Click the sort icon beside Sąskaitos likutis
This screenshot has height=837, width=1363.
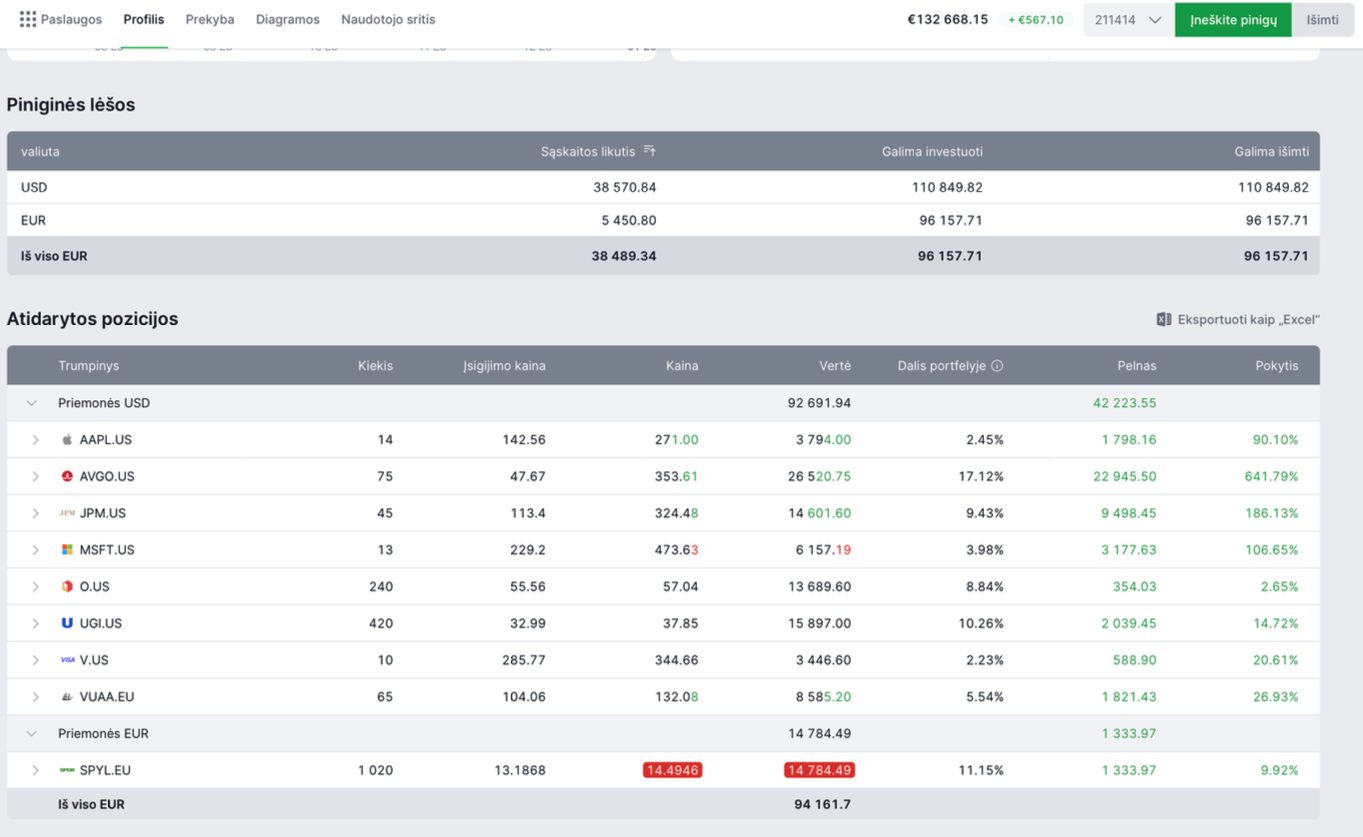[649, 151]
